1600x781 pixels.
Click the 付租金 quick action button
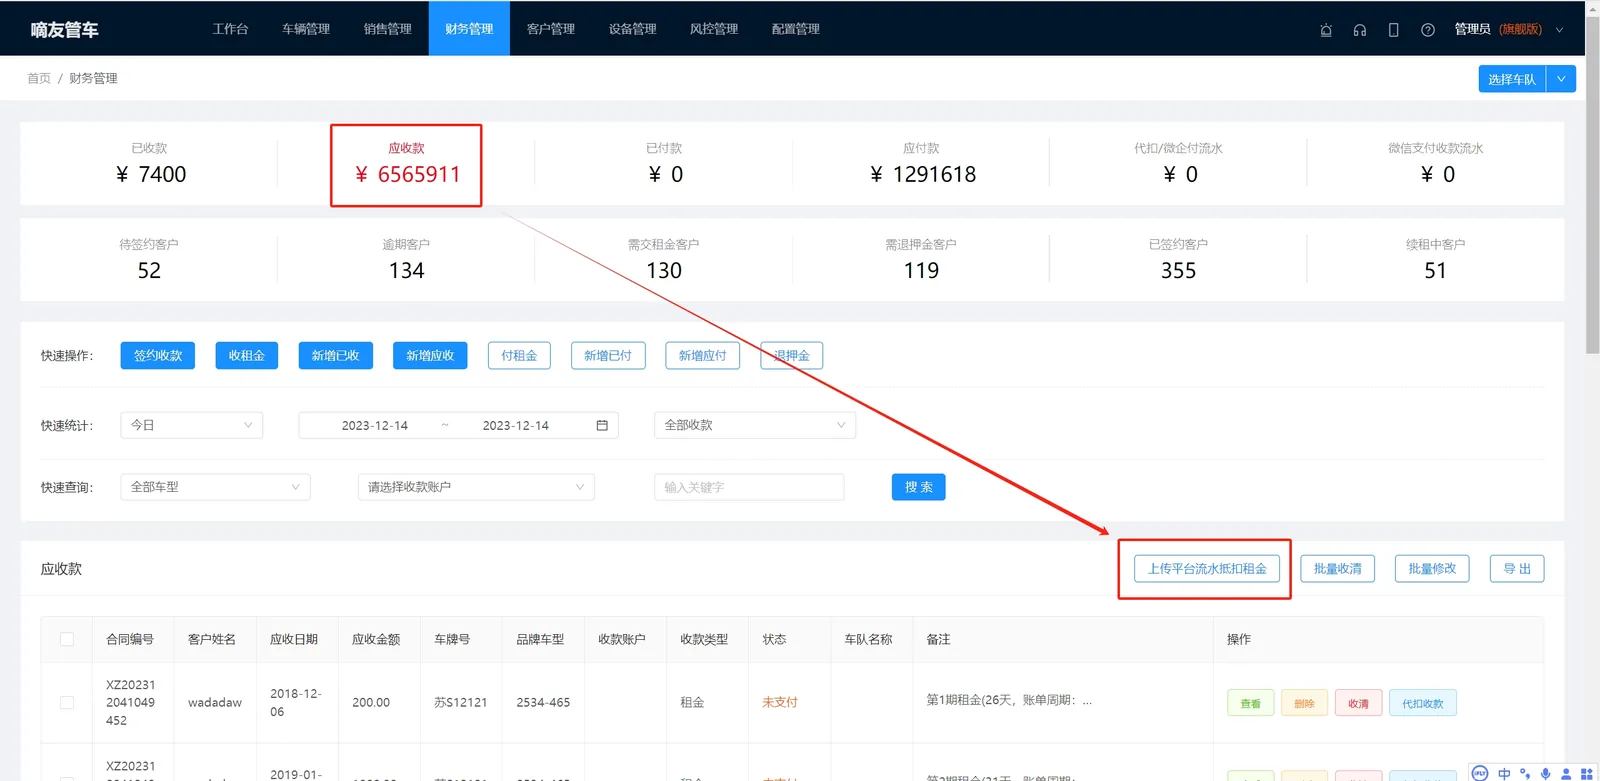519,356
